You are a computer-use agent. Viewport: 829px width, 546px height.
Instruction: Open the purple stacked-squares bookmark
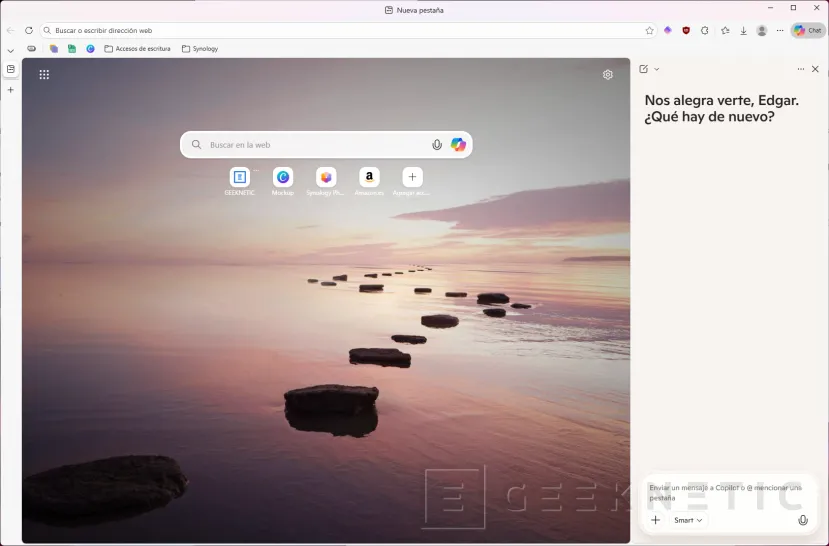click(x=54, y=49)
